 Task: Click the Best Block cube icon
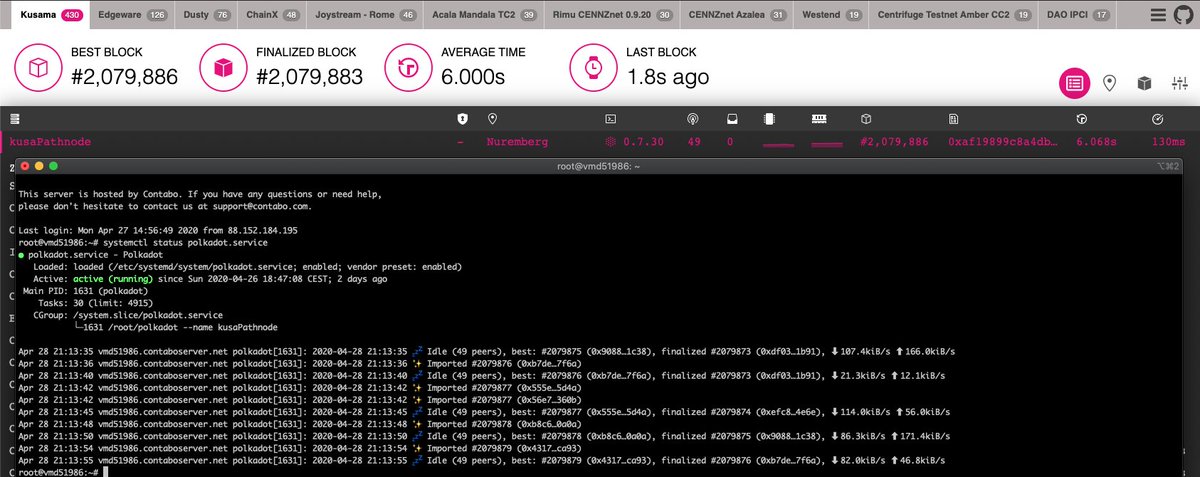(39, 67)
